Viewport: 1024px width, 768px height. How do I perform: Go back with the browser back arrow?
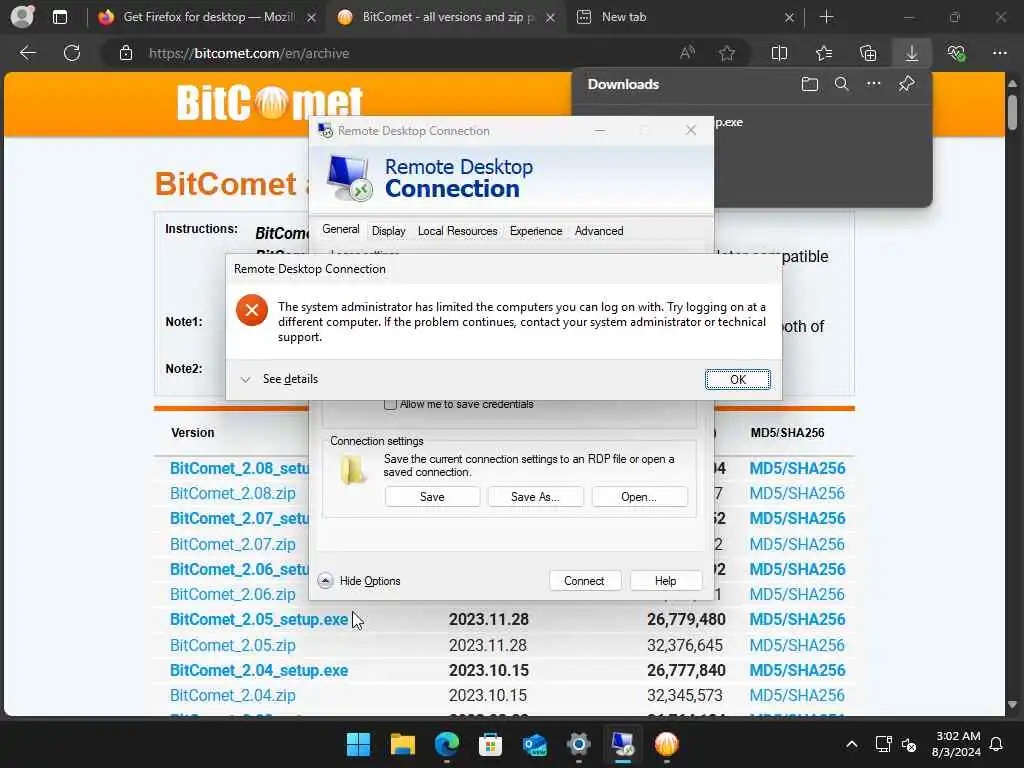[28, 53]
